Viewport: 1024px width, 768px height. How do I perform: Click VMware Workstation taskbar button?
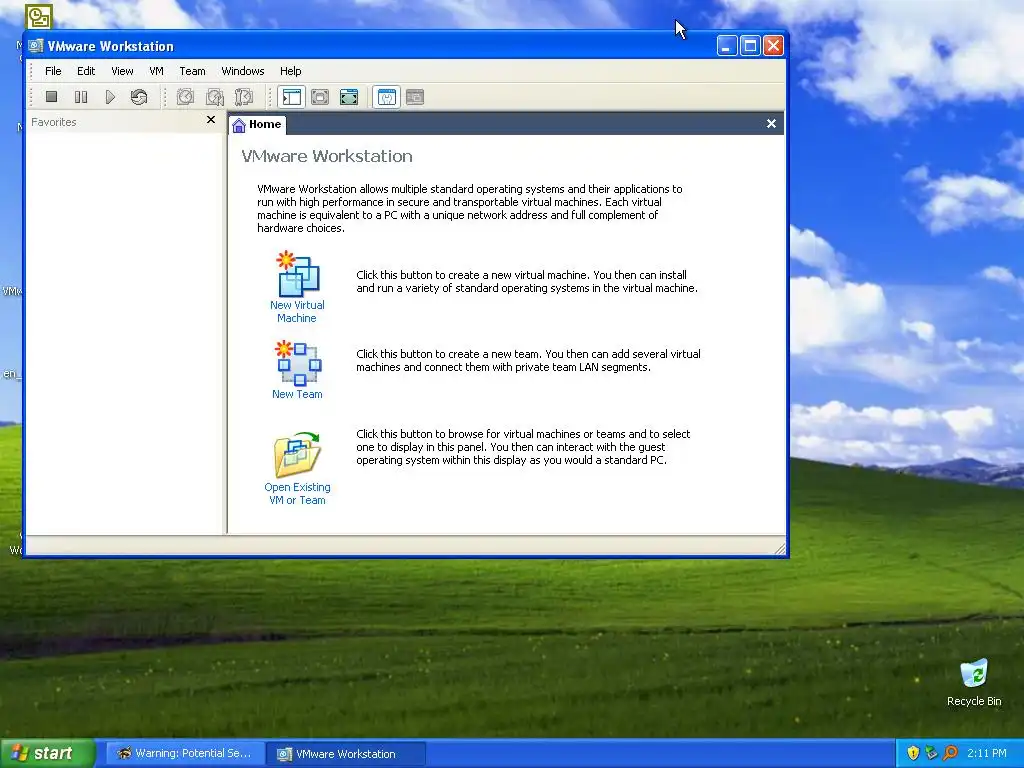click(346, 754)
